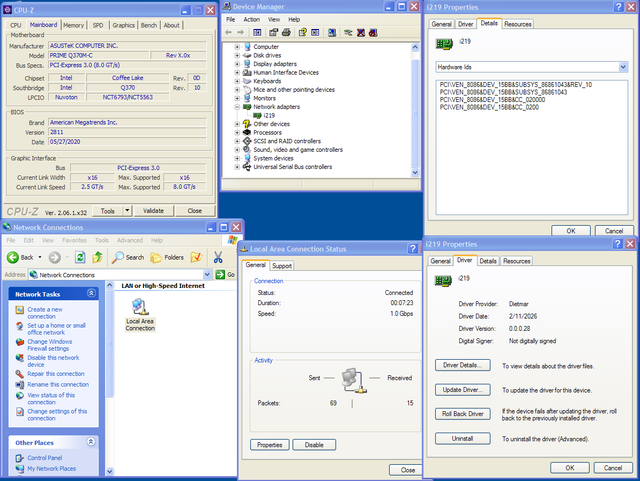Click the Repair this connection icon
Viewport: 640px width, 481px height.
coord(20,374)
